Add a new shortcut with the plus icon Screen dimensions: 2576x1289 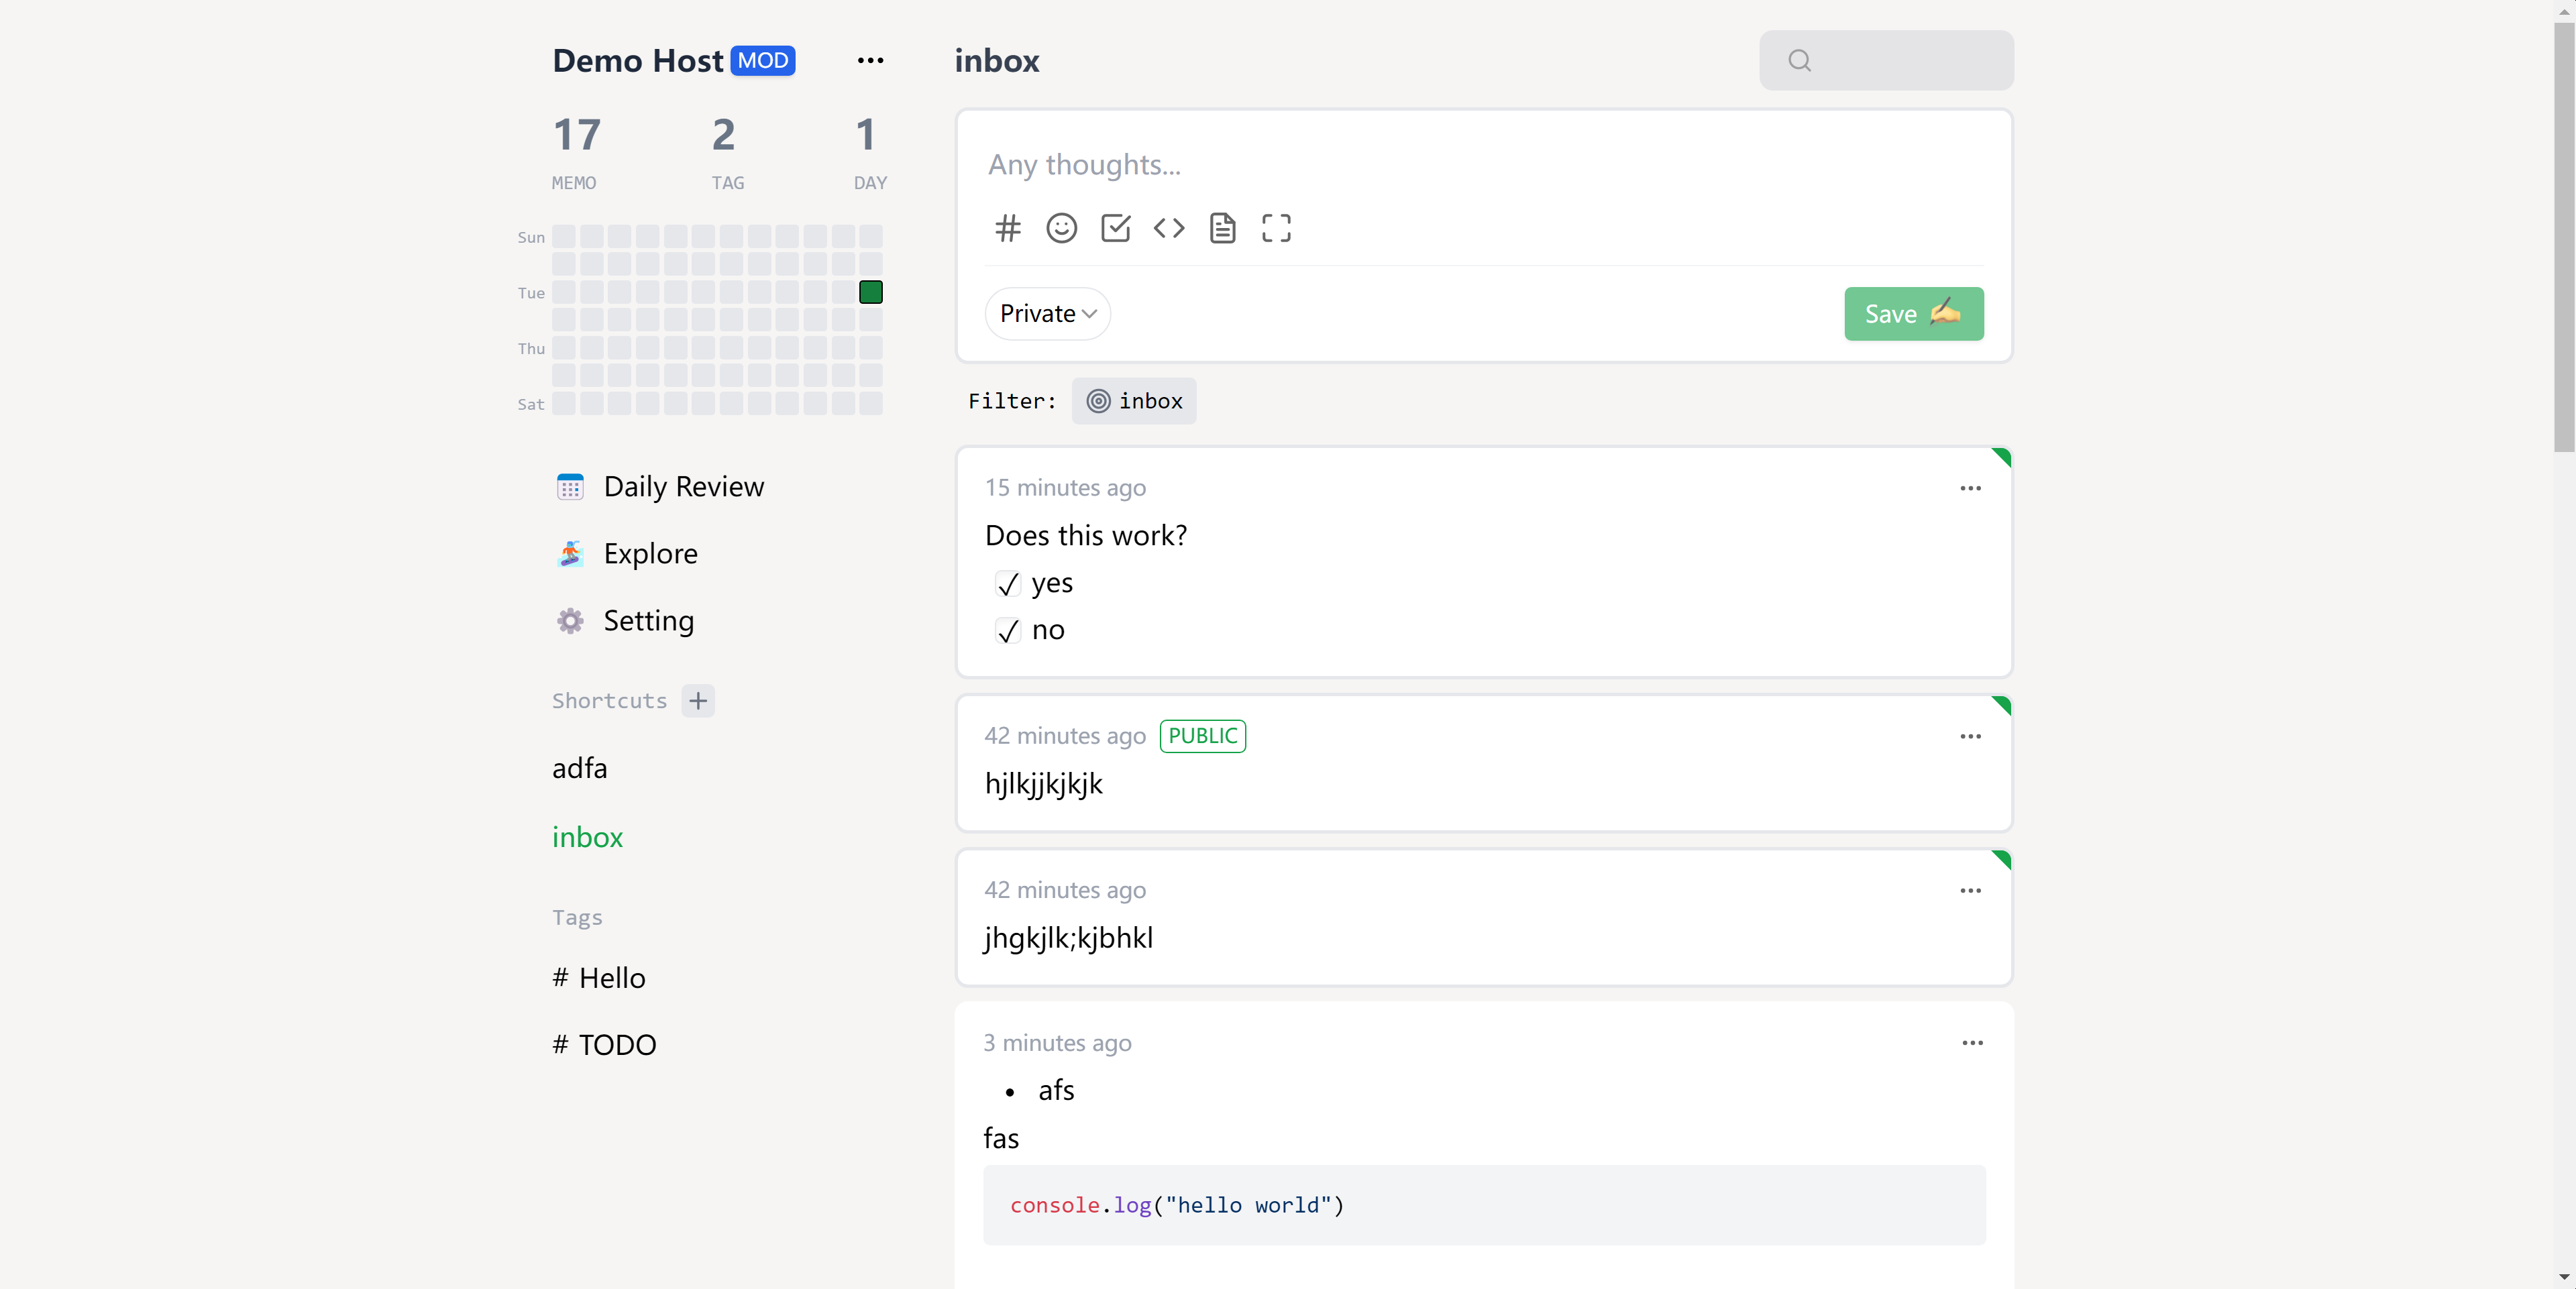coord(698,700)
